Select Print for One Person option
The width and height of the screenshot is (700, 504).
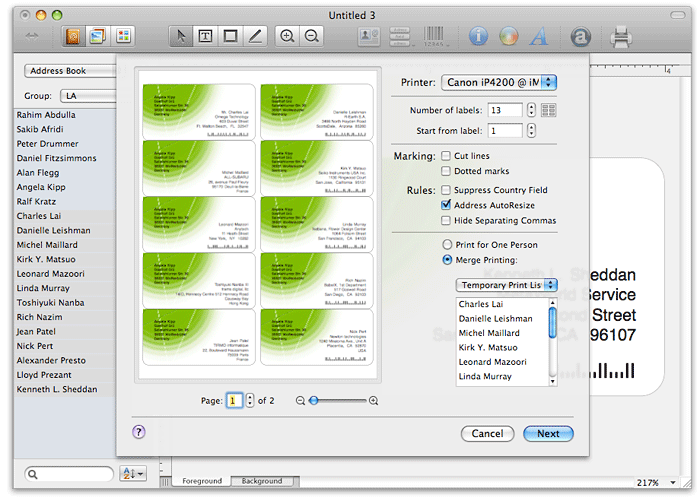click(447, 245)
